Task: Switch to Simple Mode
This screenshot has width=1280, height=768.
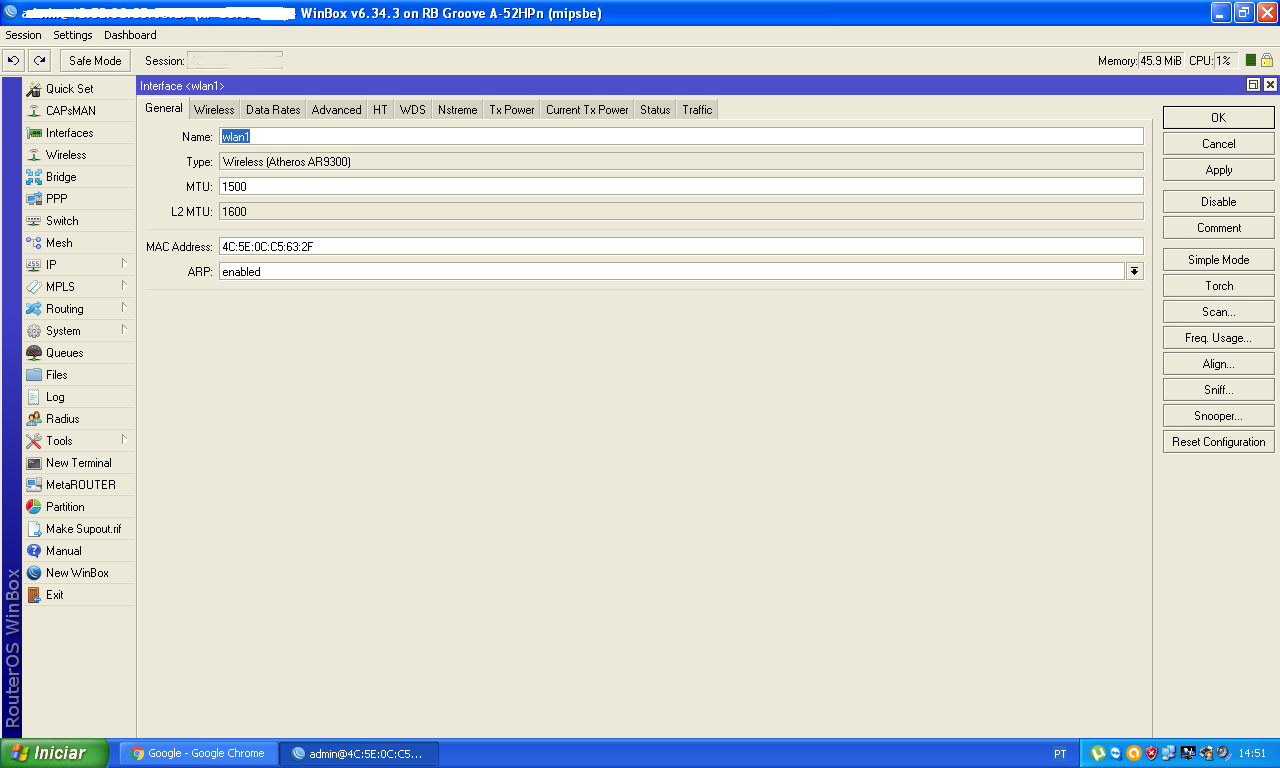Action: tap(1218, 260)
